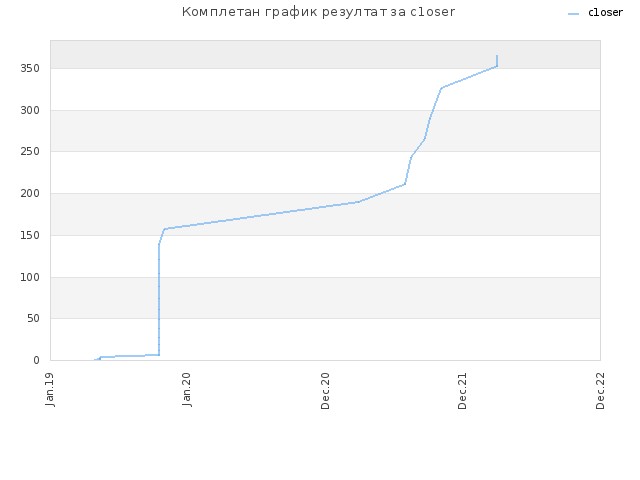Image resolution: width=640 pixels, height=480 pixels.
Task: Click the line's topmost endpoint above 350
Action: tap(497, 56)
